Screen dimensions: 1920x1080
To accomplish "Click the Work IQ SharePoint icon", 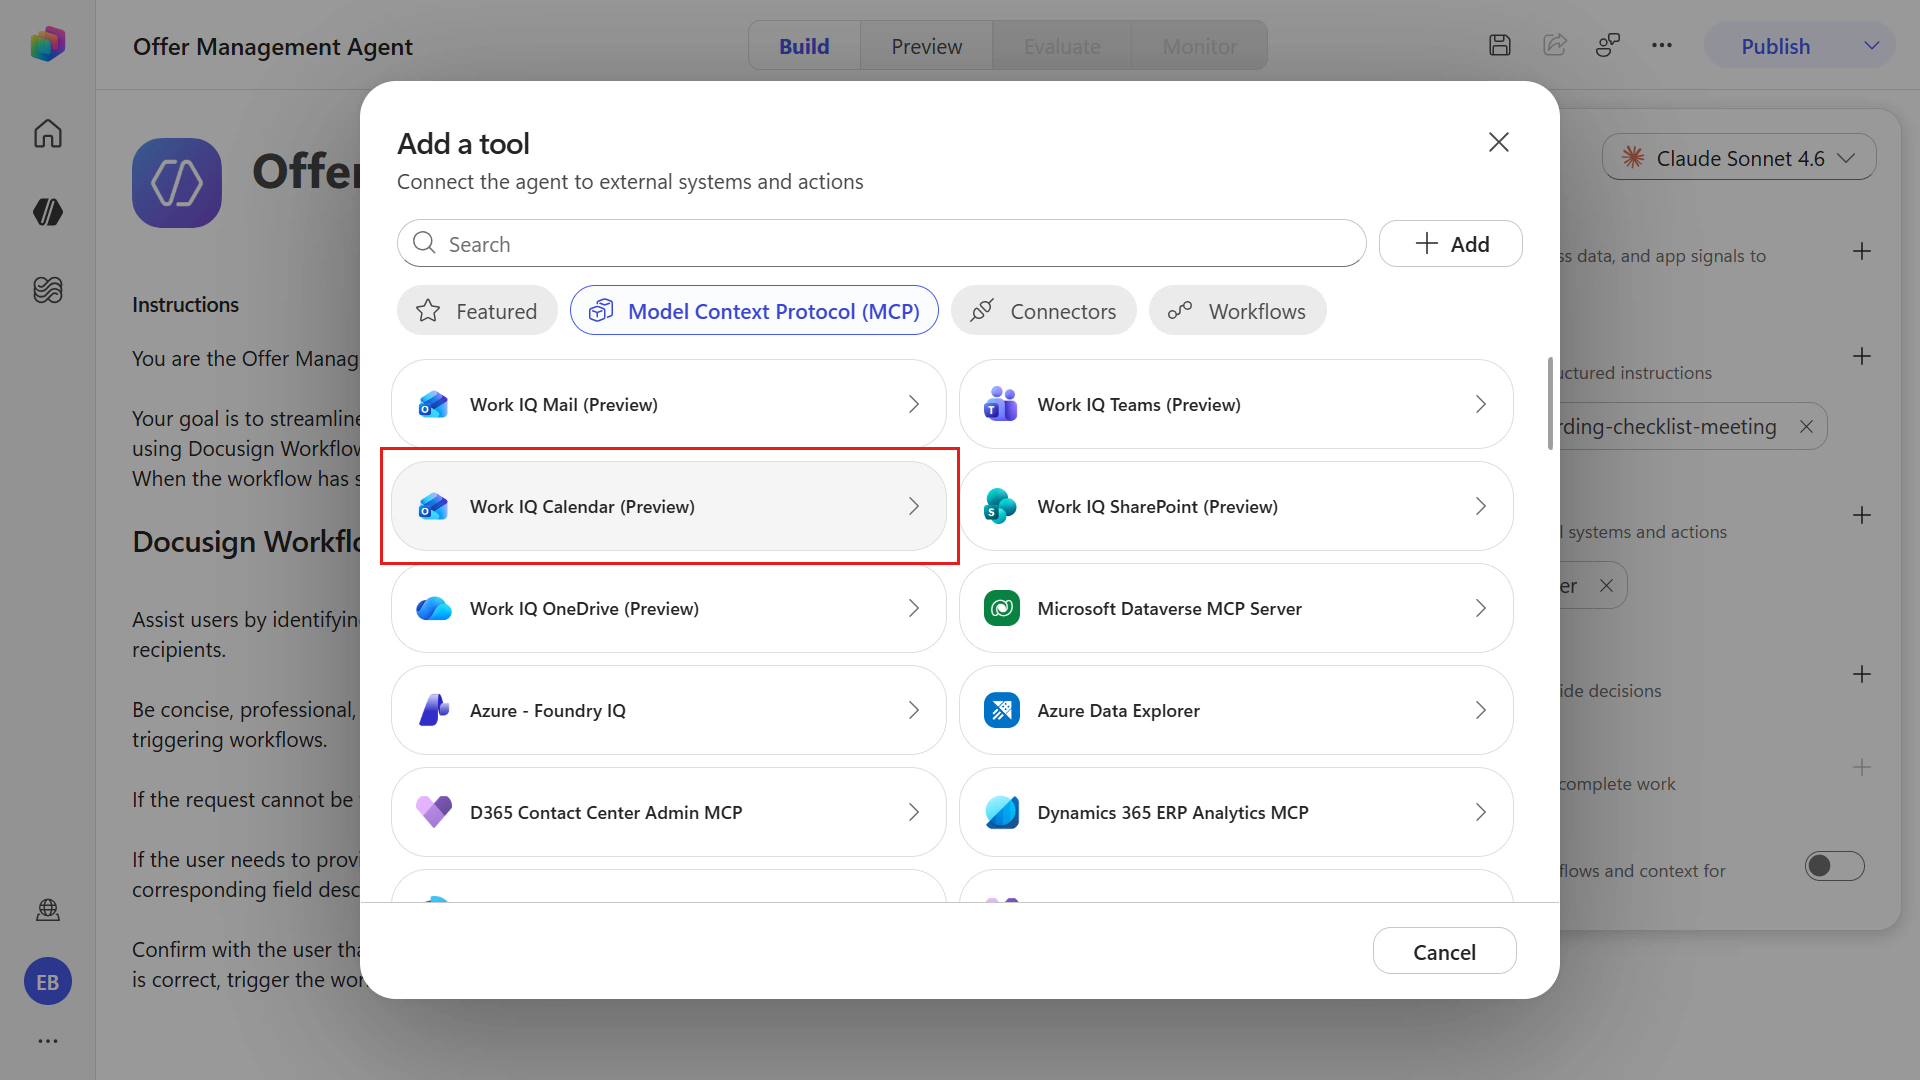I will pos(1001,506).
